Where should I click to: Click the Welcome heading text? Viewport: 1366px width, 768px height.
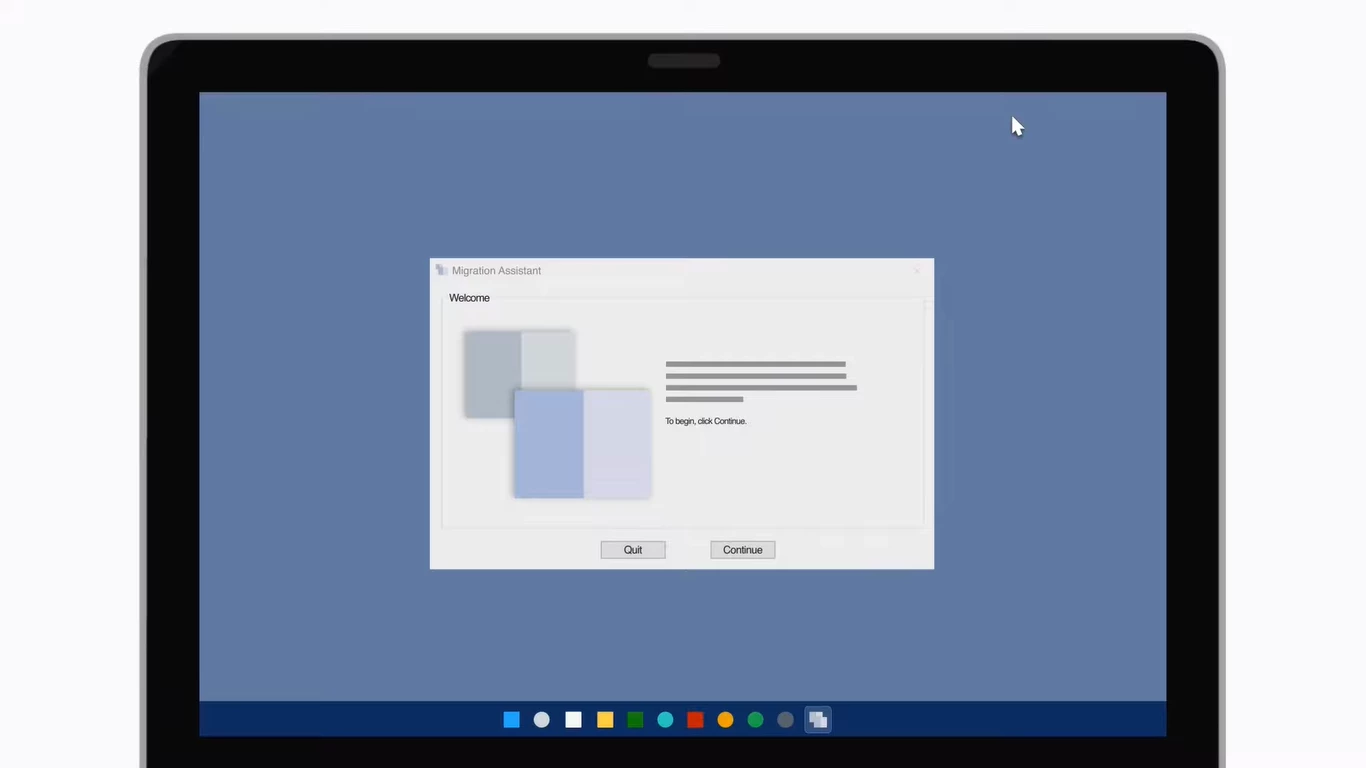click(x=469, y=298)
